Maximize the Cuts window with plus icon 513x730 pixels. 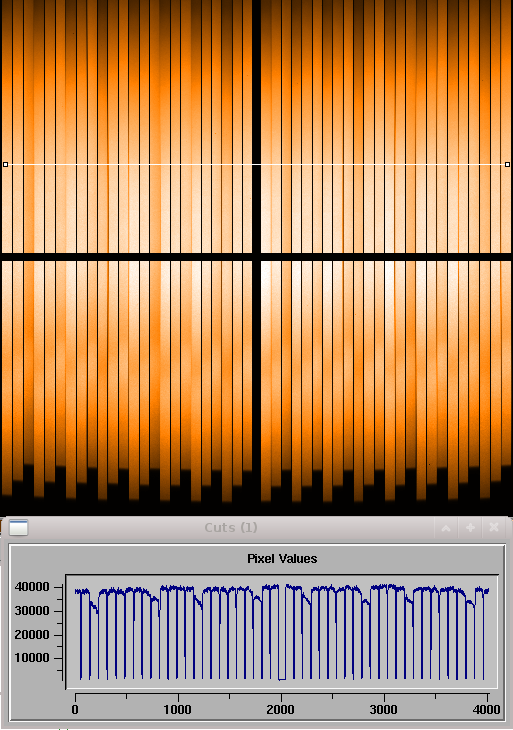click(x=470, y=527)
